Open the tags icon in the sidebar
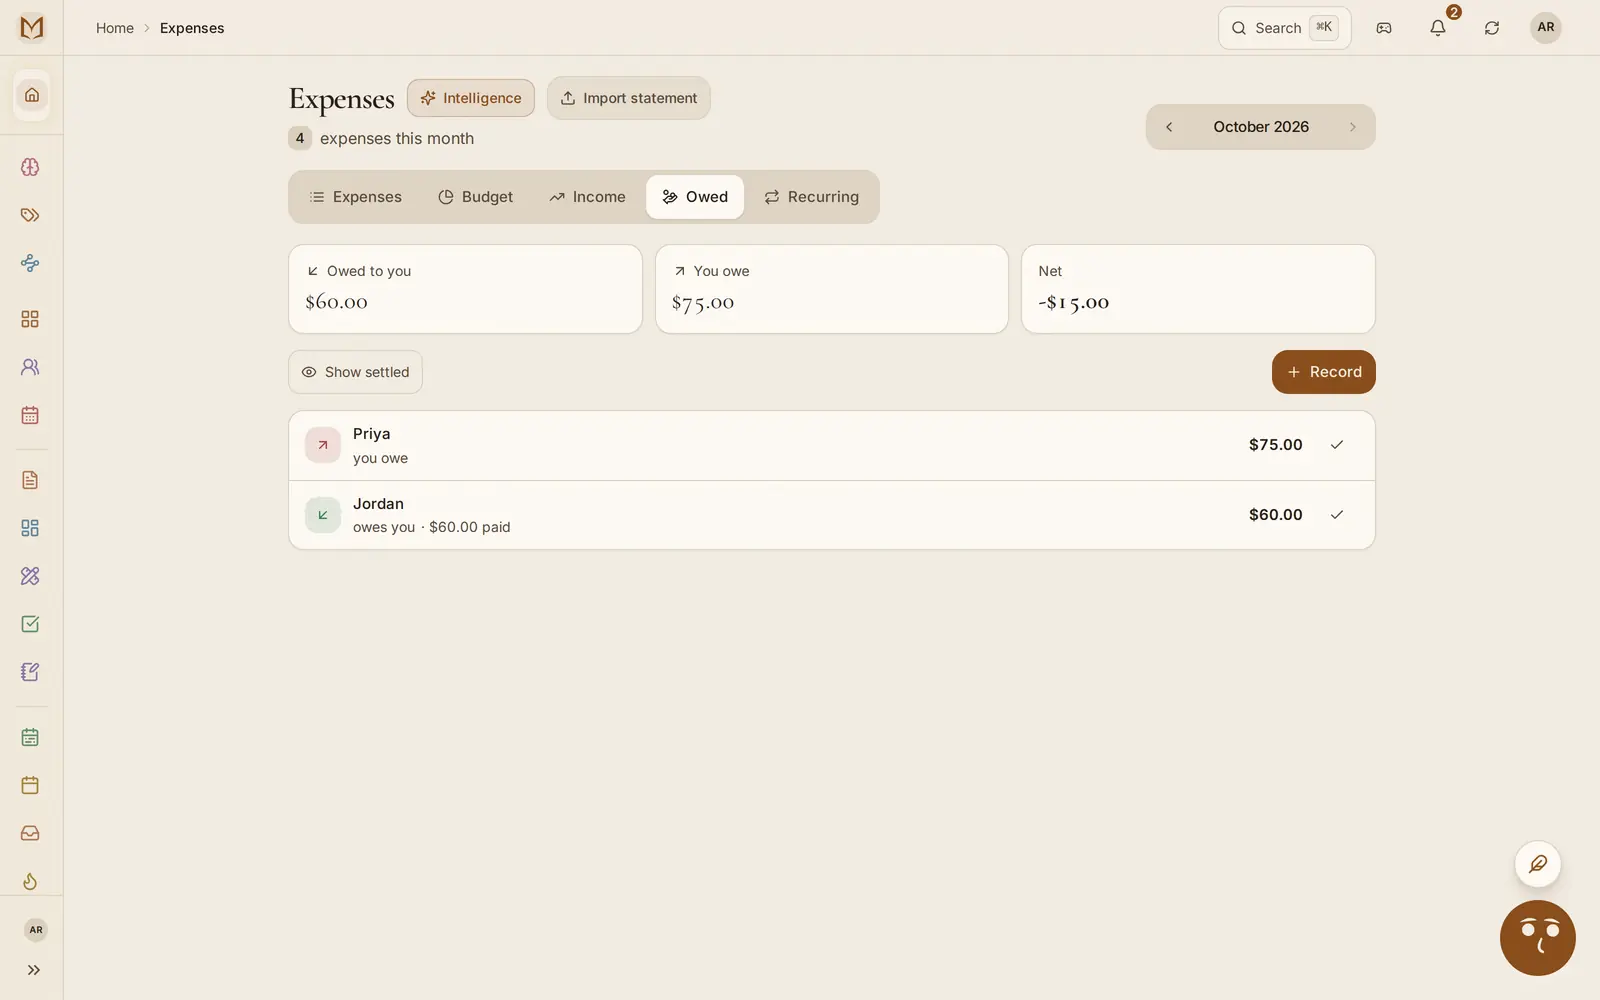Viewport: 1600px width, 1000px height. pos(30,215)
